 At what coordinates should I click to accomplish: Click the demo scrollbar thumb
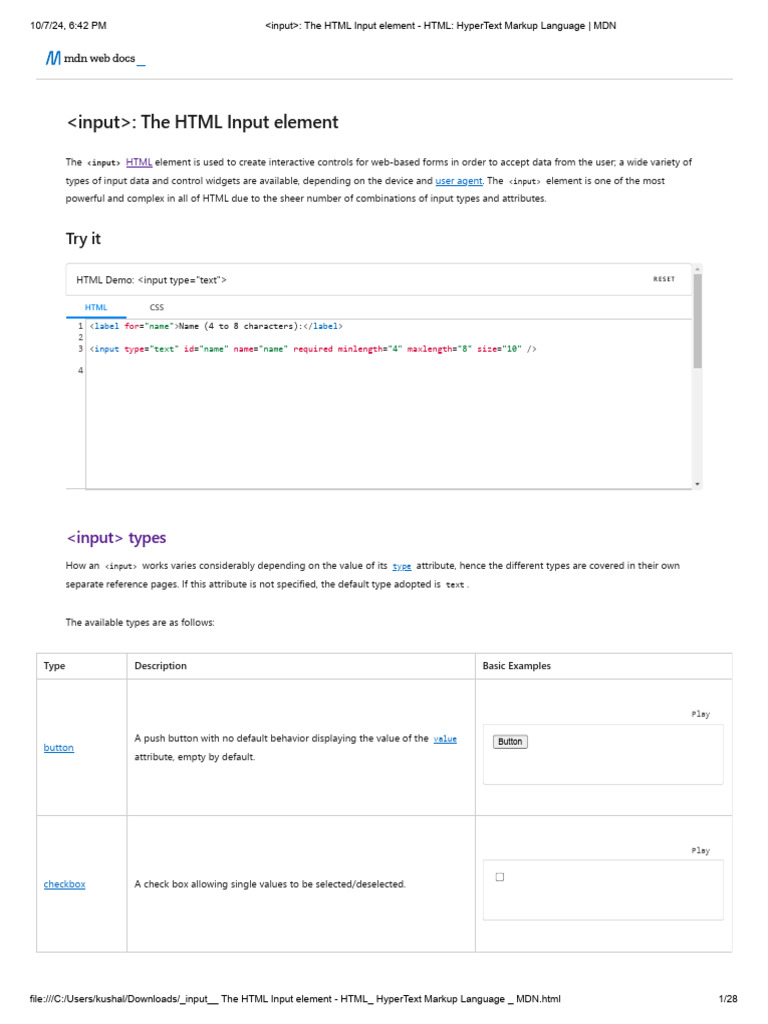697,321
